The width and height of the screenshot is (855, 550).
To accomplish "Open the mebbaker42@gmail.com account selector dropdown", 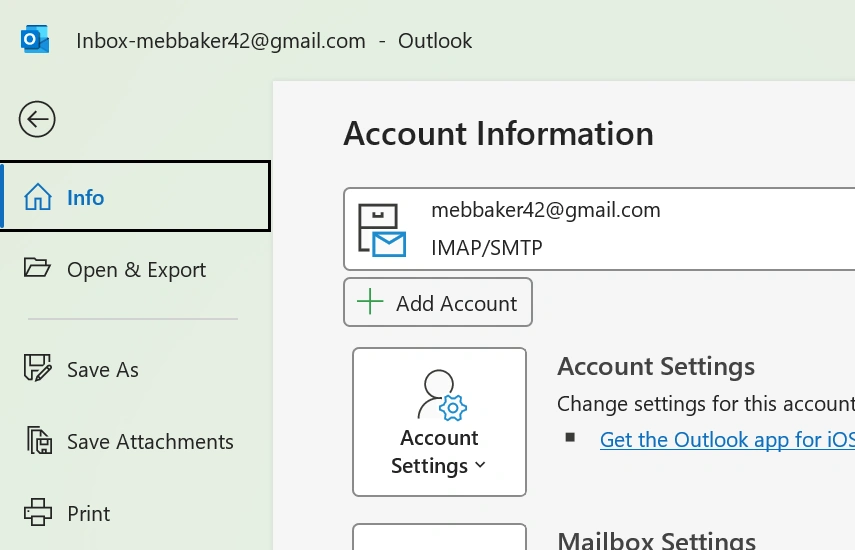I will click(x=599, y=229).
